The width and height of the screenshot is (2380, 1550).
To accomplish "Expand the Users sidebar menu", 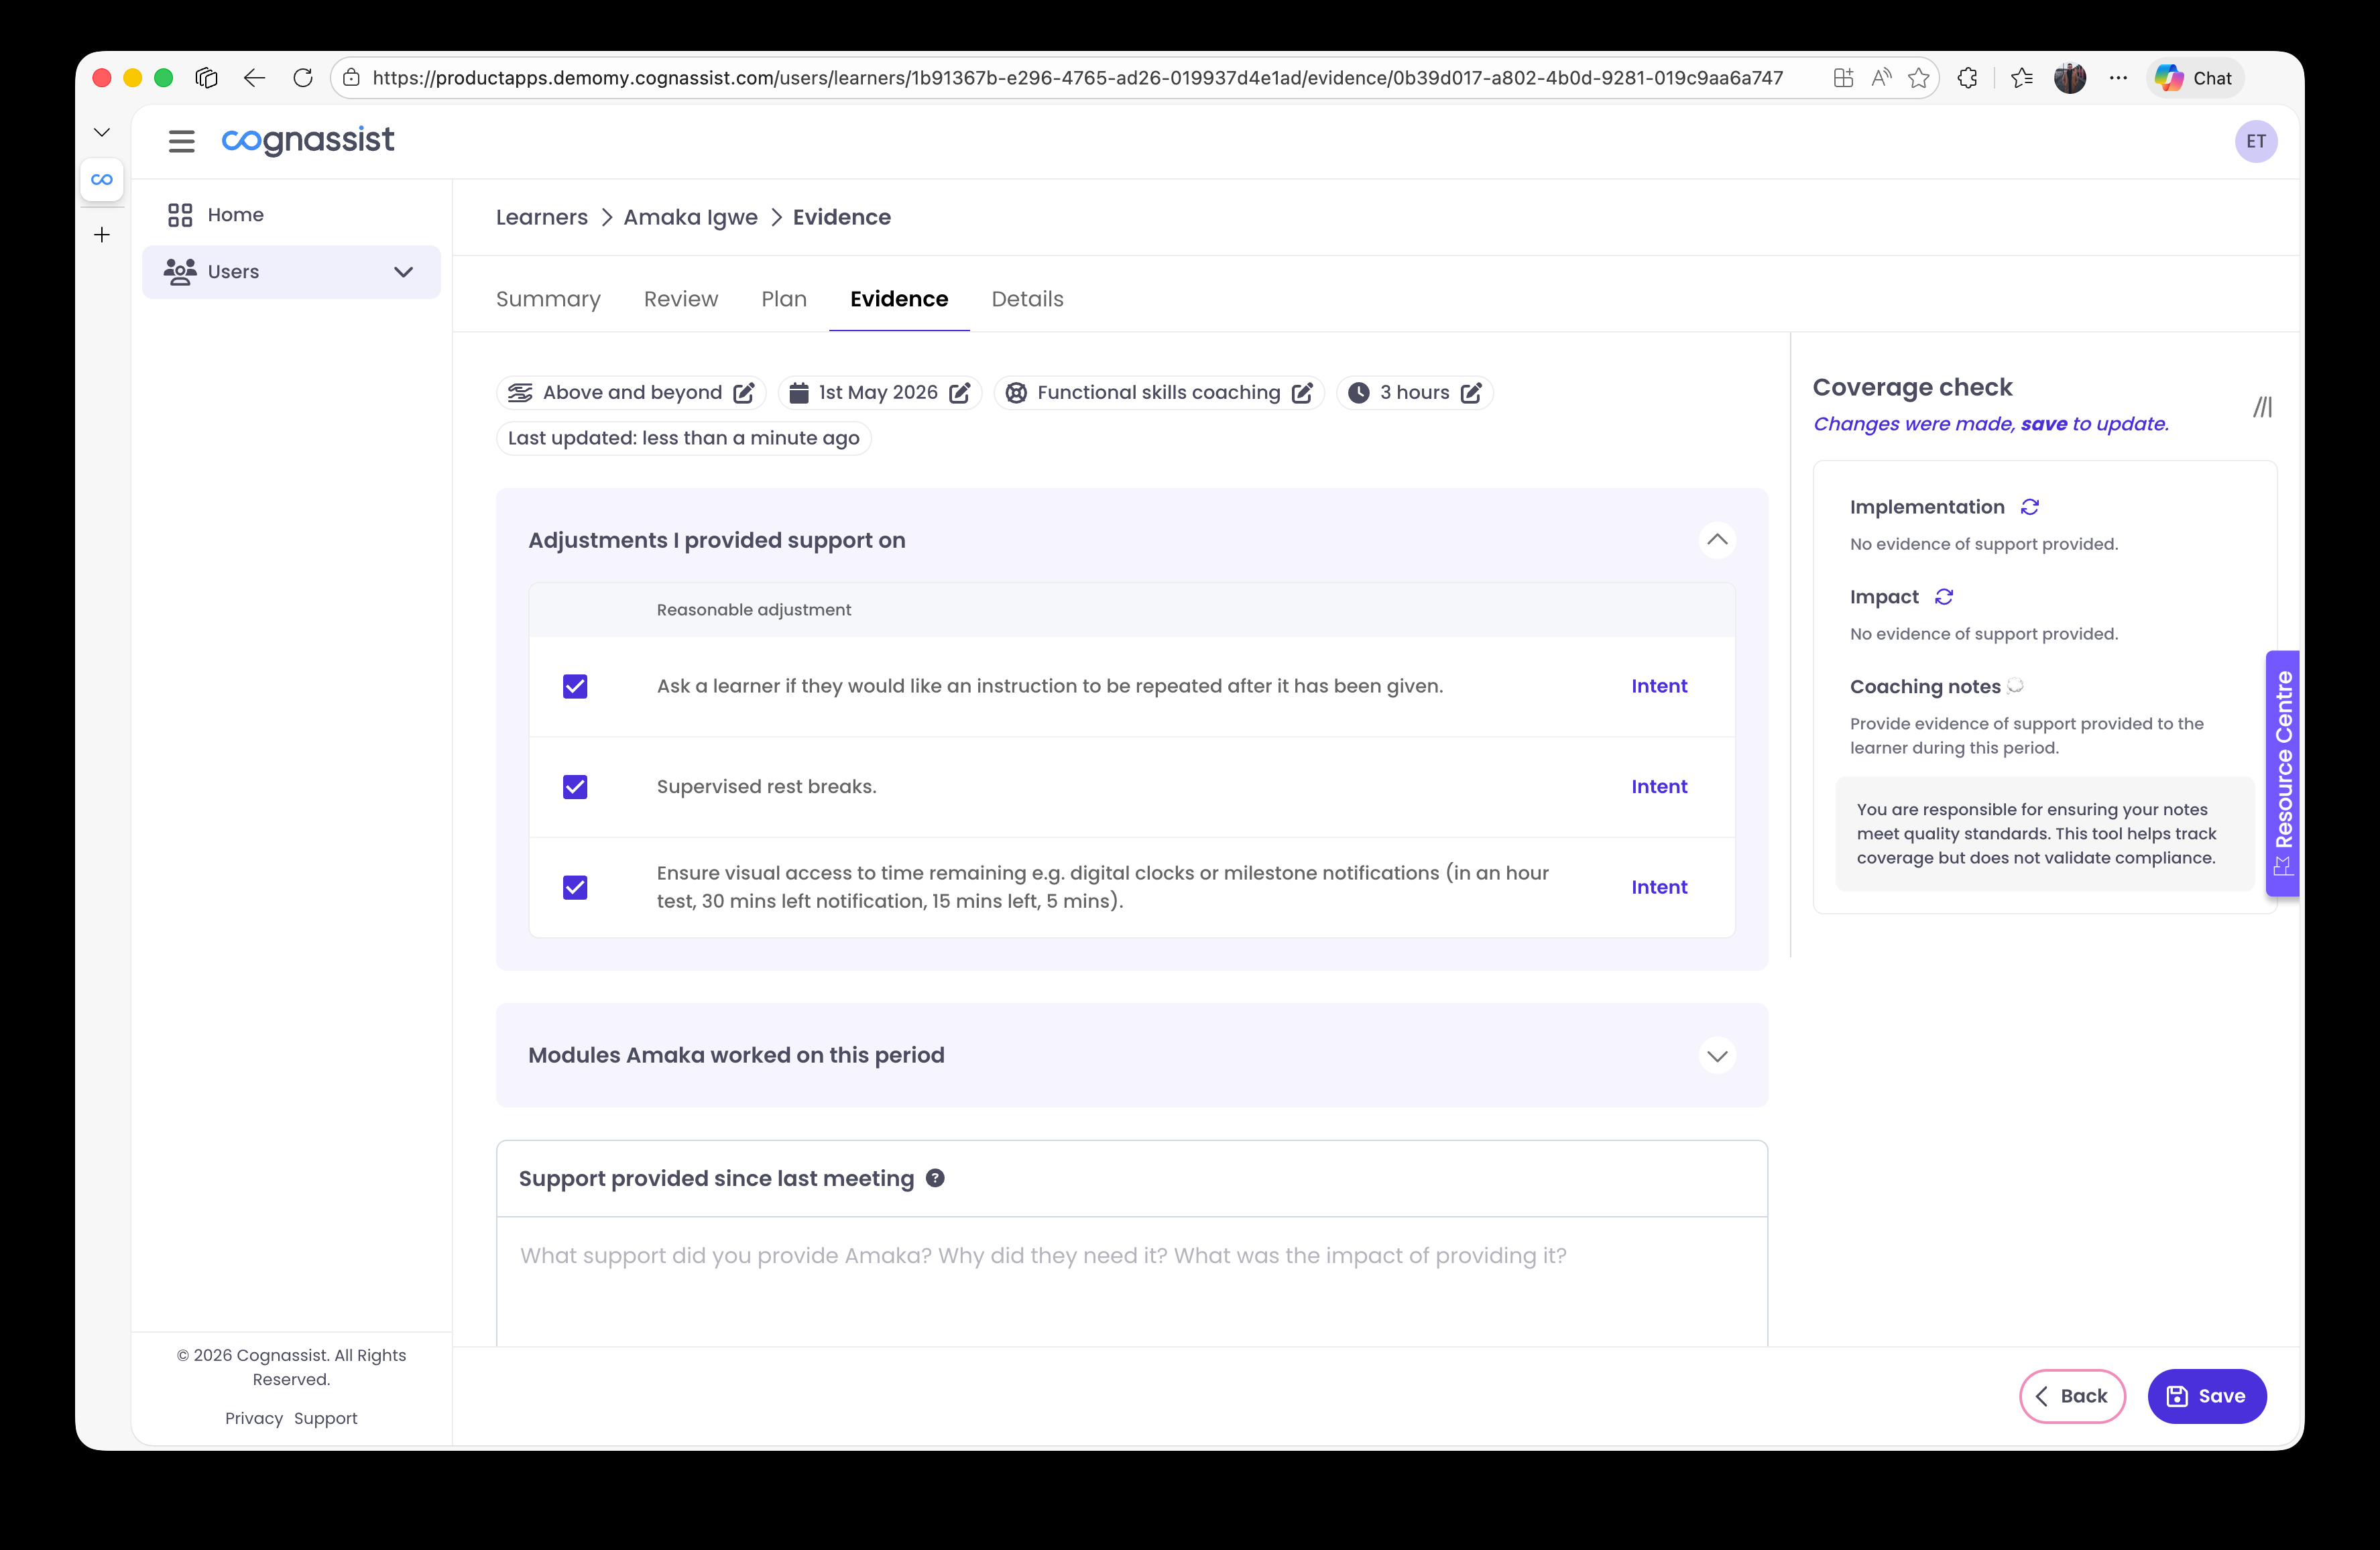I will [x=403, y=271].
